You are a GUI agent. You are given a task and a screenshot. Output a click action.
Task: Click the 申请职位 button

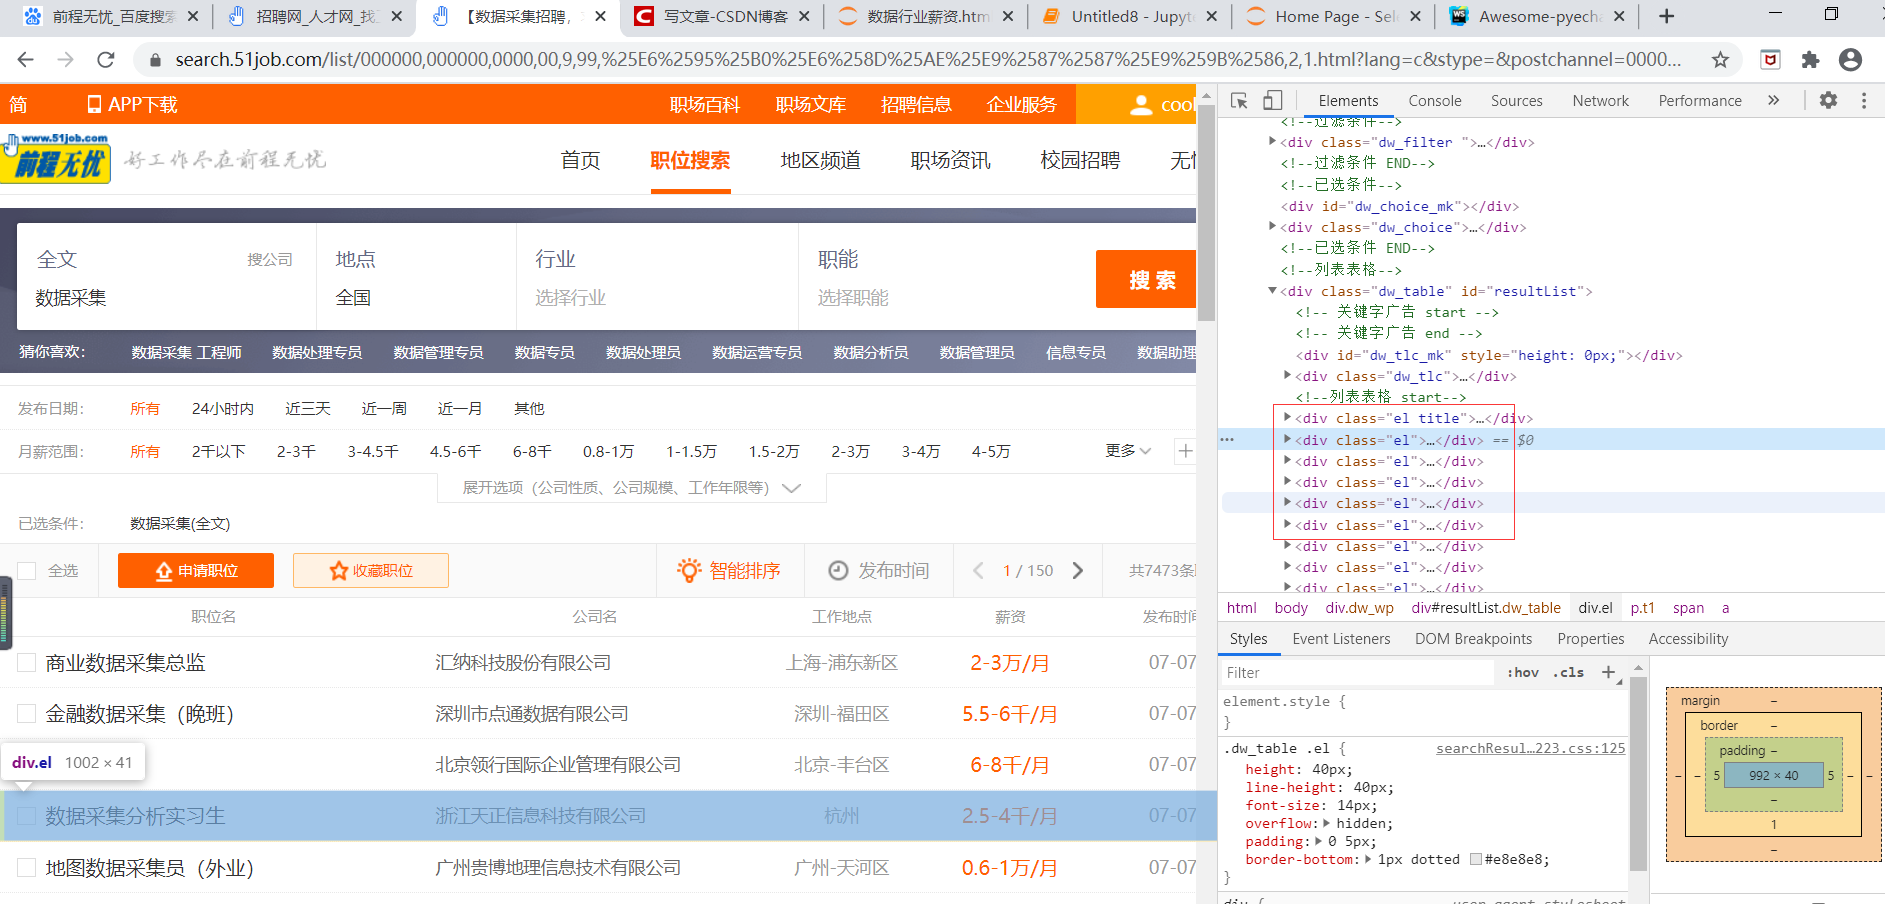click(196, 570)
